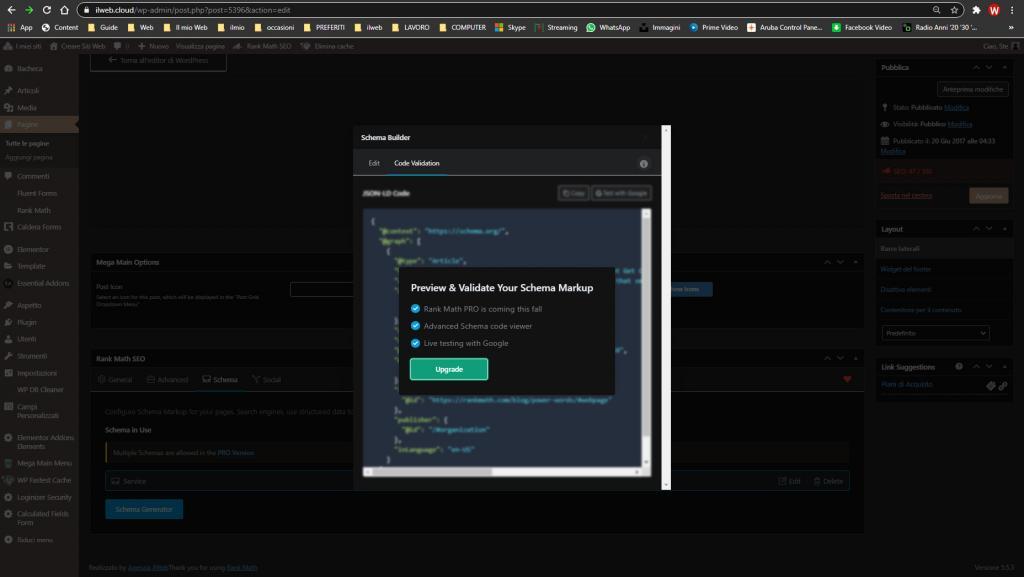The width and height of the screenshot is (1024, 577).
Task: Show more bookmarks with the overflow chevron
Action: click(x=1011, y=27)
